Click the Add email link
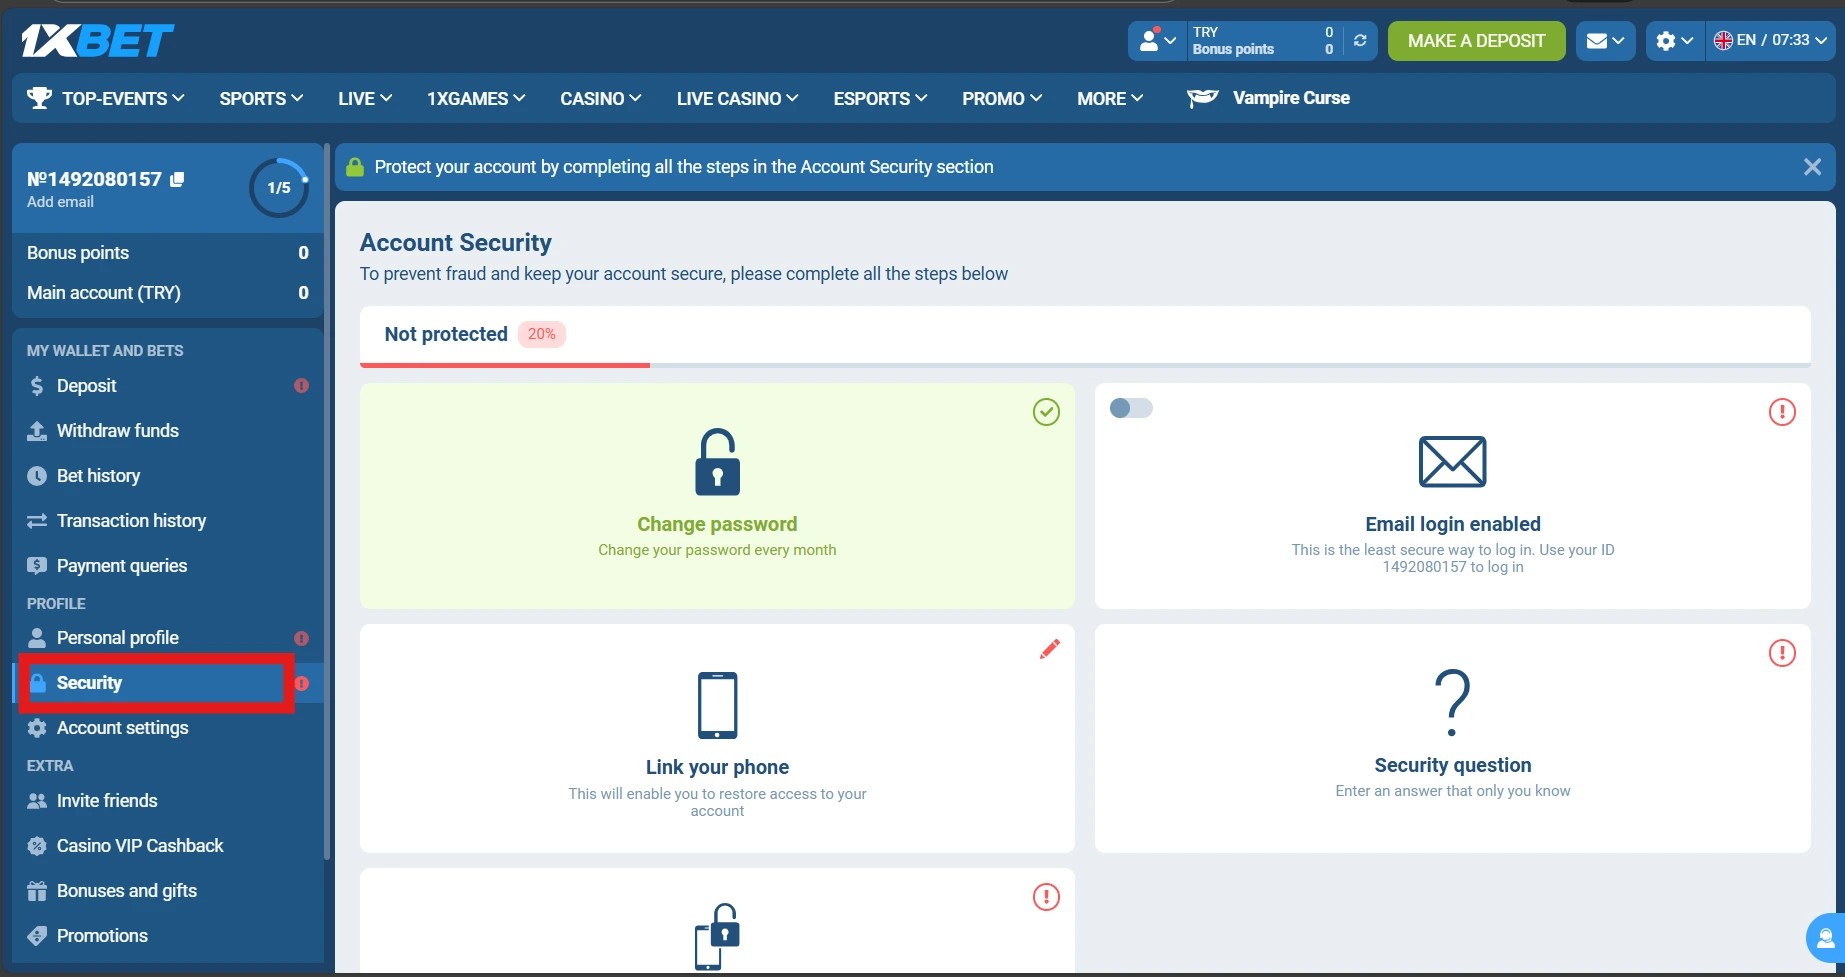This screenshot has width=1845, height=977. tap(60, 201)
